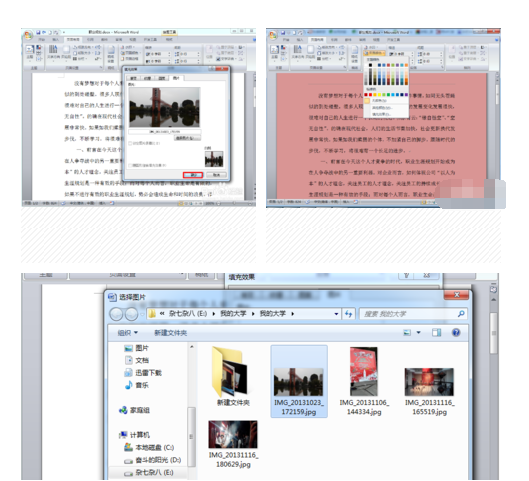The width and height of the screenshot is (529, 481).
Task: Close the 选择图片 dialog
Action: [456, 295]
